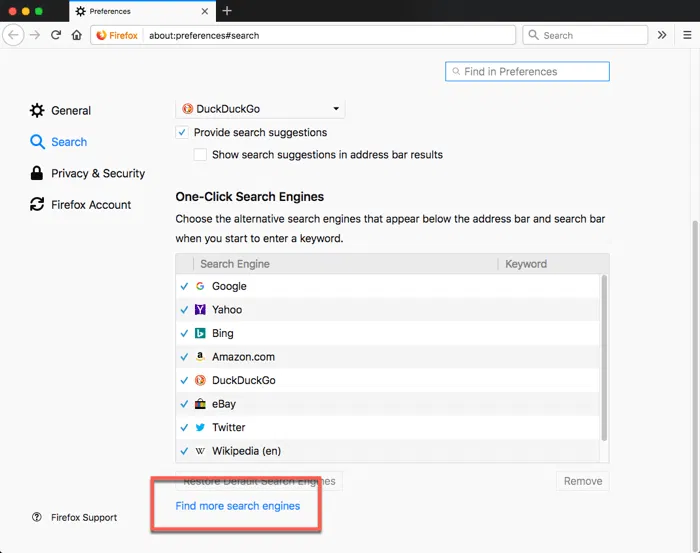Open the toolbar overflow chevron menu
Viewport: 700px width, 553px height.
coord(662,35)
